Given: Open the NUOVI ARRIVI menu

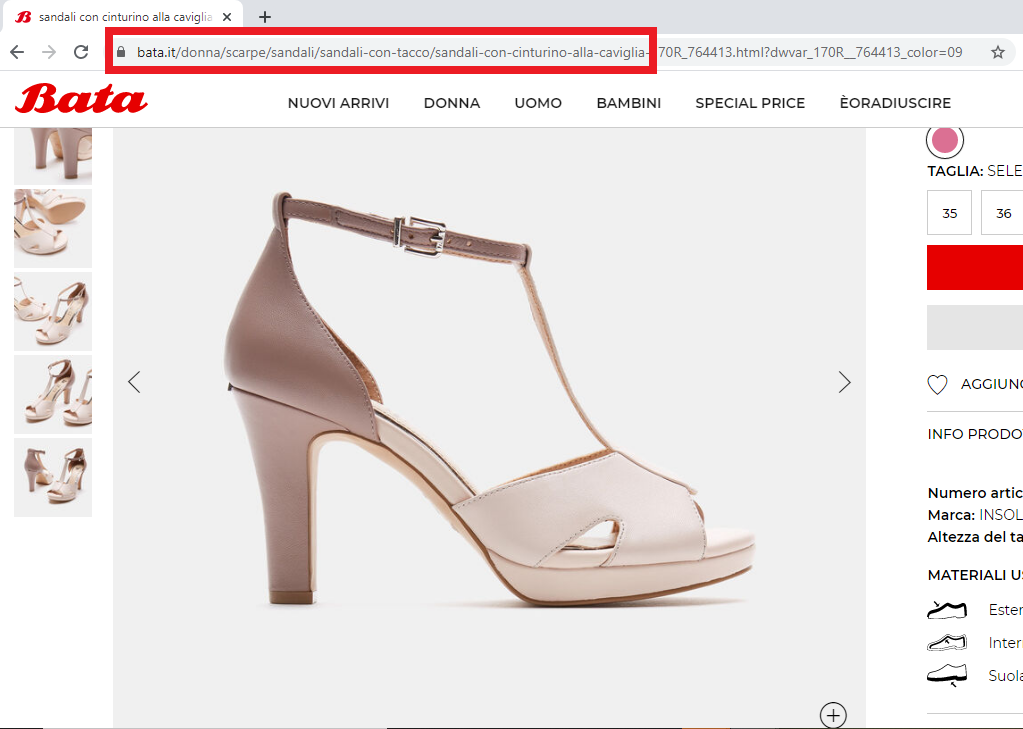Looking at the screenshot, I should coord(338,103).
